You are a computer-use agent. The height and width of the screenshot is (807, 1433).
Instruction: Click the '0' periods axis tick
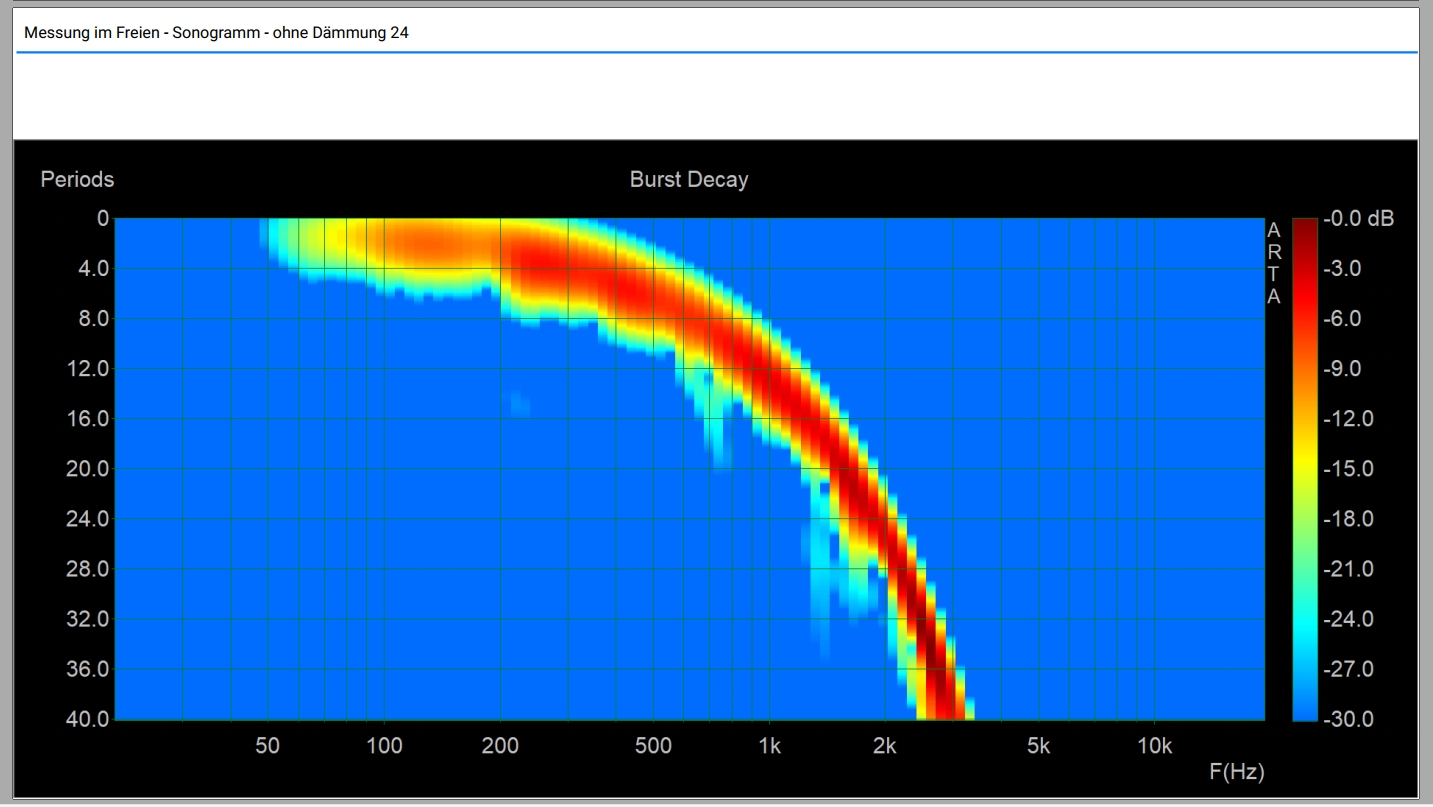pos(103,219)
